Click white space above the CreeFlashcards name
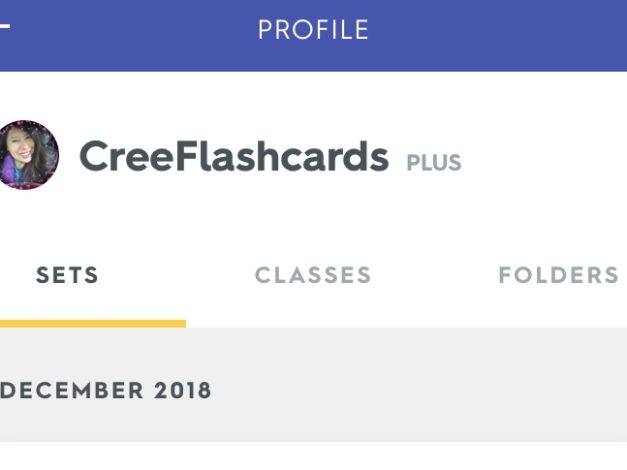The image size is (627, 470). [234, 100]
